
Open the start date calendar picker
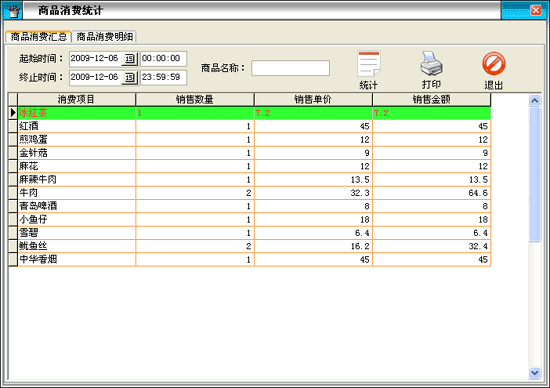(129, 59)
